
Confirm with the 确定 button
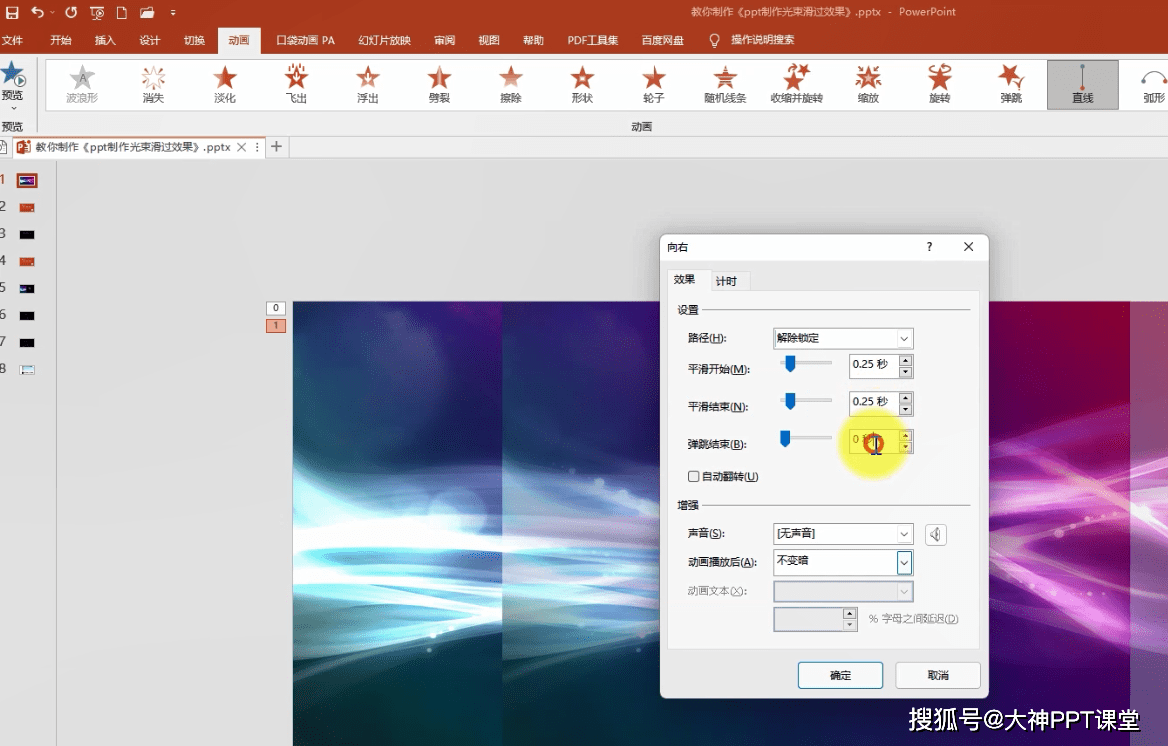pyautogui.click(x=840, y=675)
